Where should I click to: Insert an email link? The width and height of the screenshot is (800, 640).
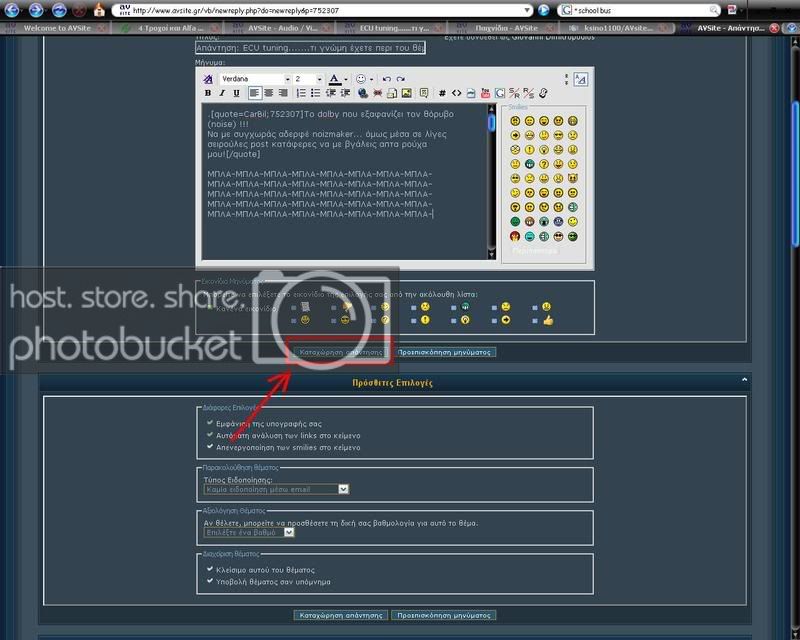392,93
